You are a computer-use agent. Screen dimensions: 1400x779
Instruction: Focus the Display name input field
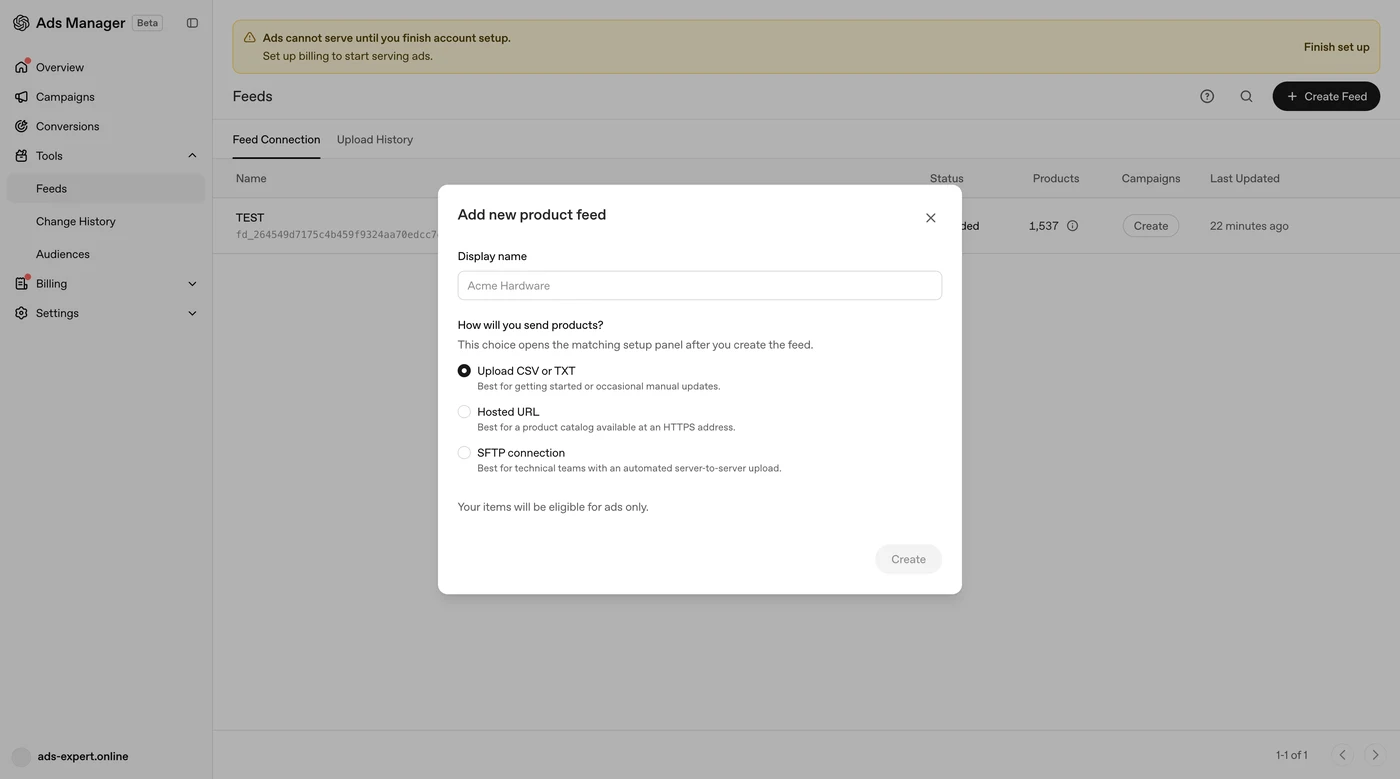700,285
